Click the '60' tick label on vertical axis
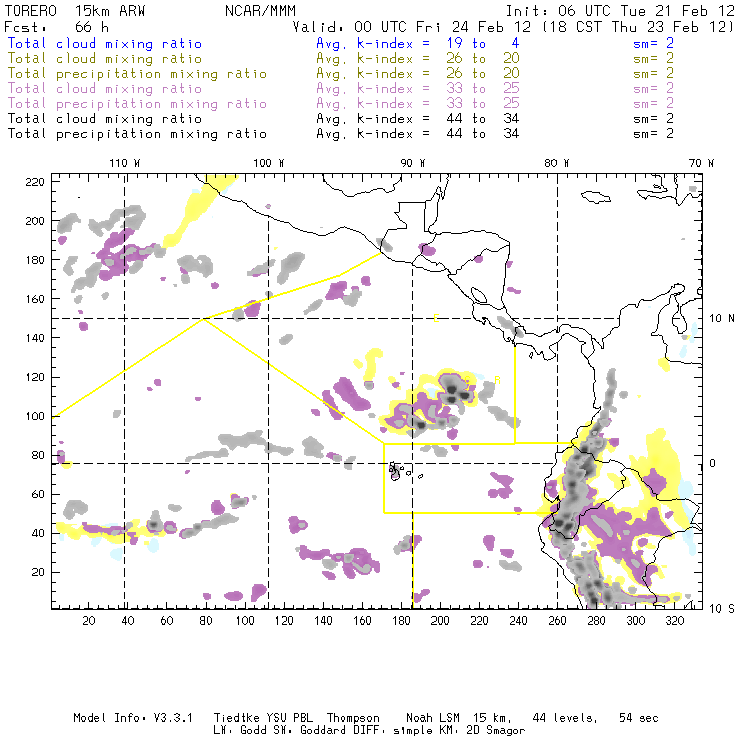The height and width of the screenshot is (740, 740). pos(38,495)
